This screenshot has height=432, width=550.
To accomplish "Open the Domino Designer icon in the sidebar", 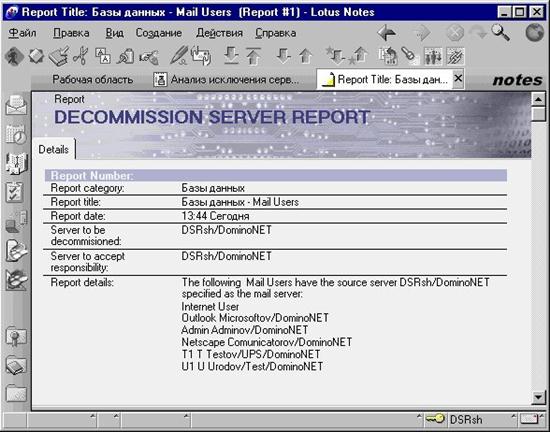I will (16, 279).
